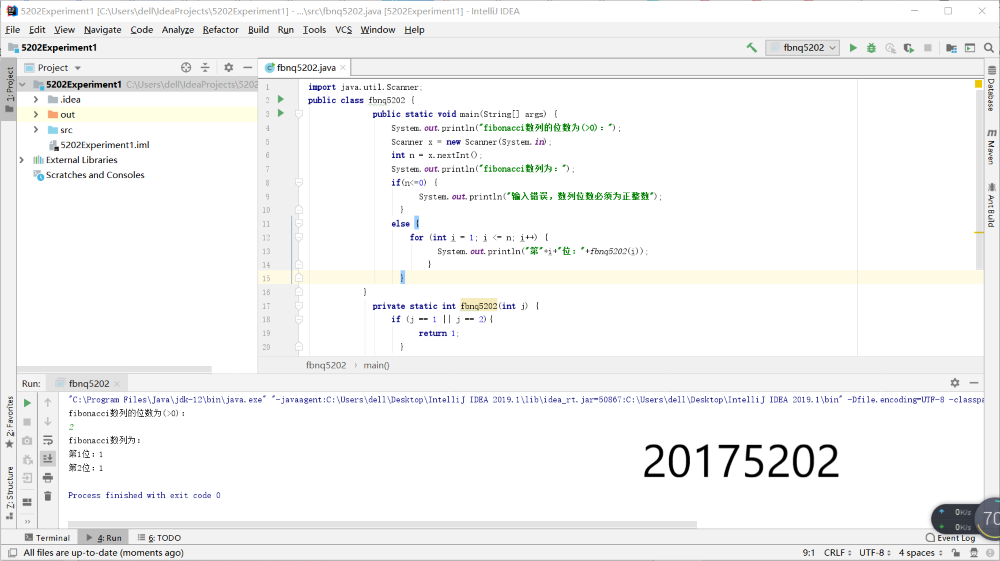Show more Run panel actions chevrons
1000x561 pixels.
[27, 521]
